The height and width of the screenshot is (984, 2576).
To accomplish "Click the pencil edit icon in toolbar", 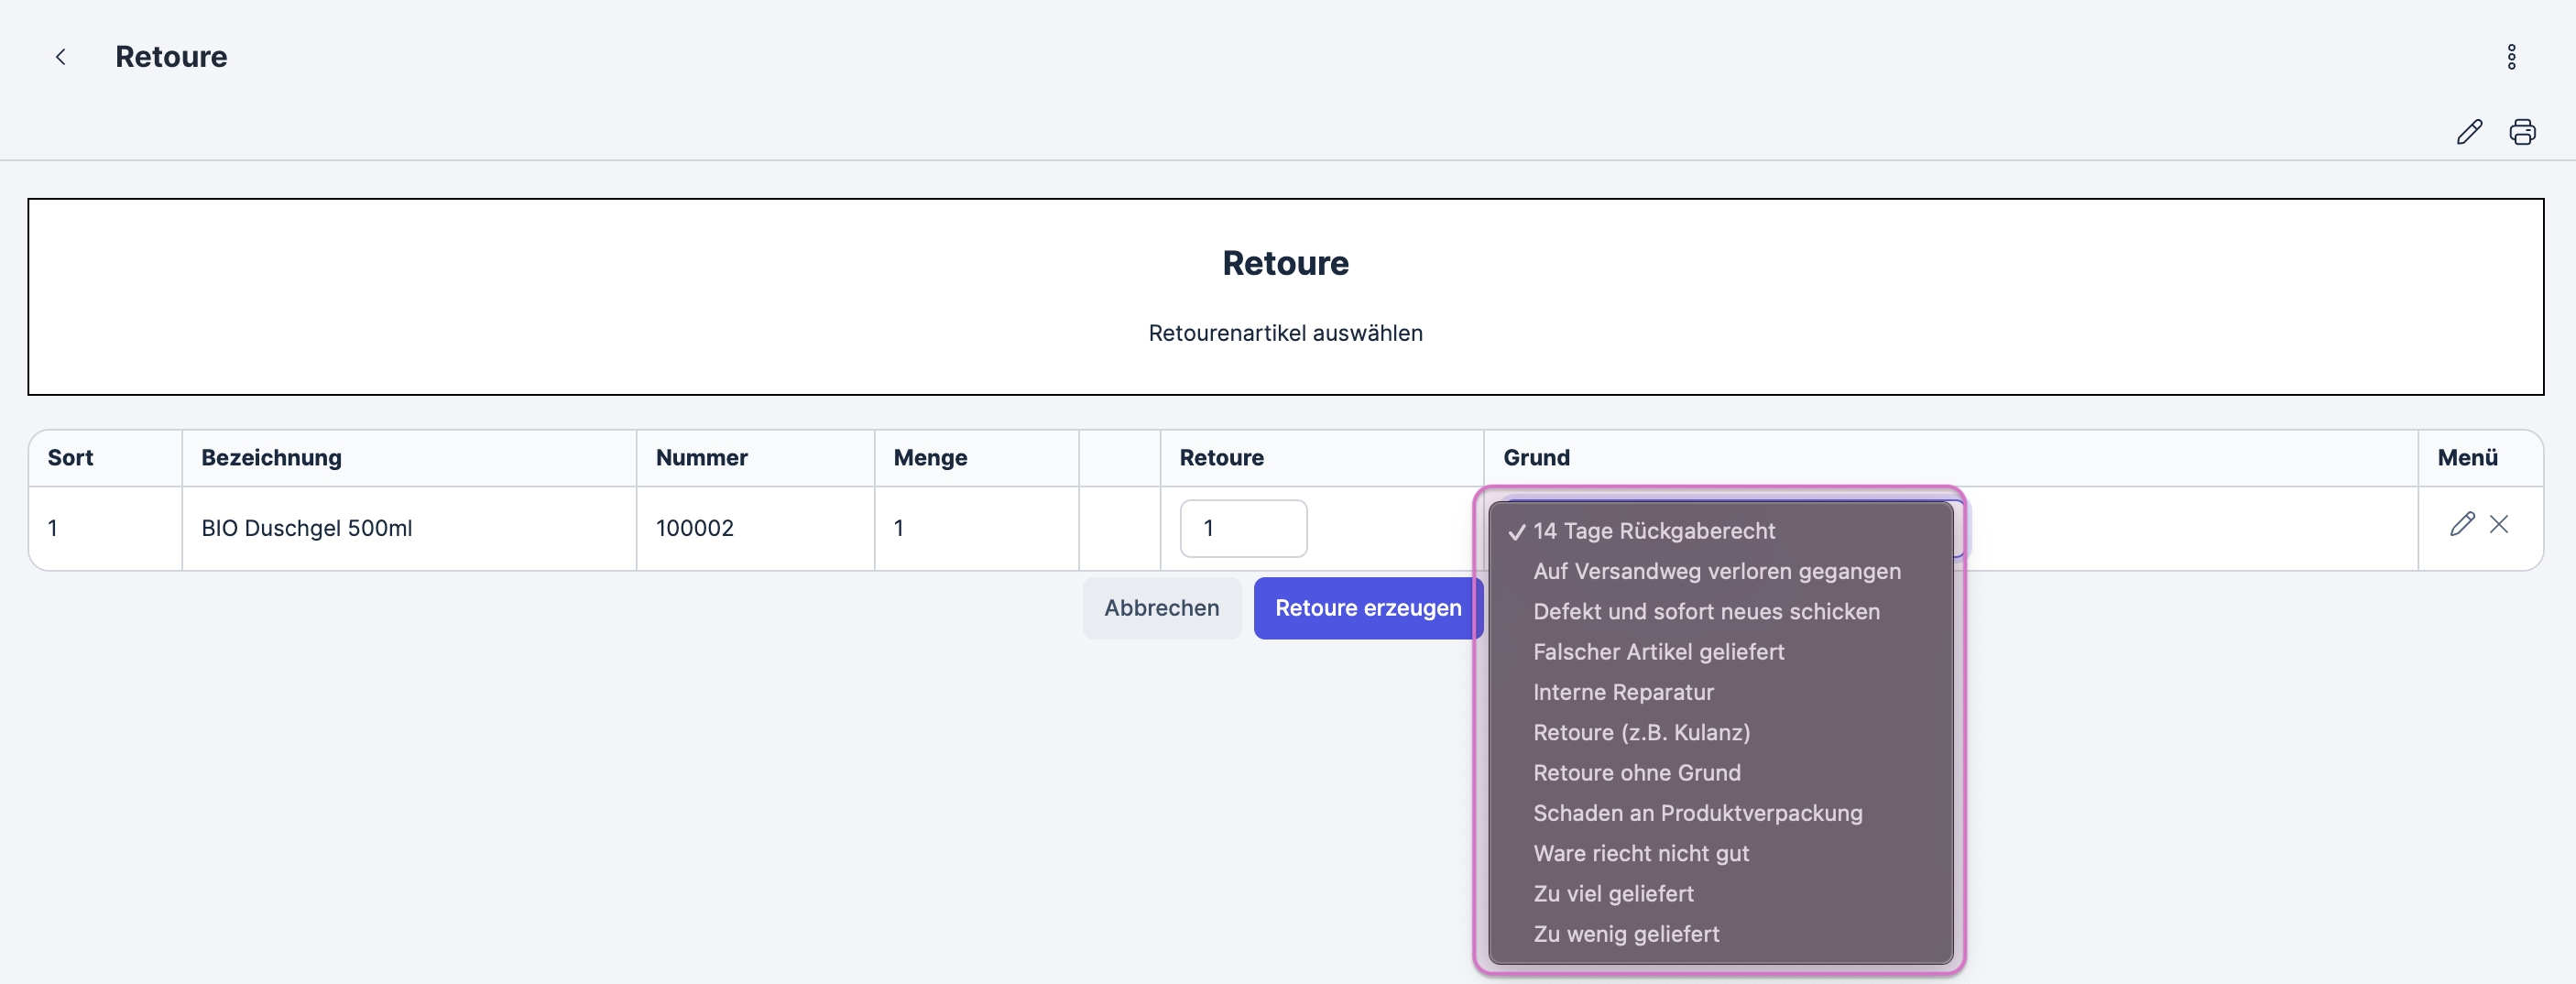I will (2469, 132).
